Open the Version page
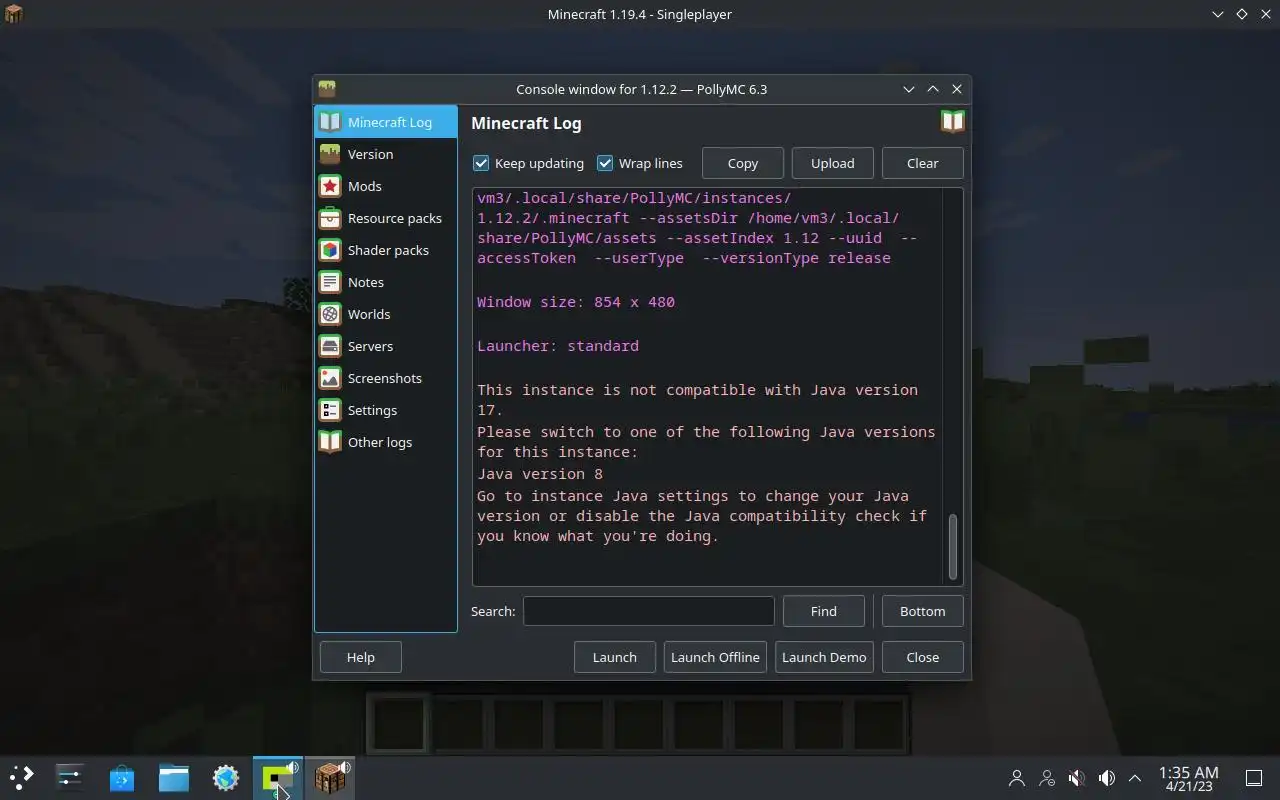Screen dimensions: 1280x800 tap(385, 154)
